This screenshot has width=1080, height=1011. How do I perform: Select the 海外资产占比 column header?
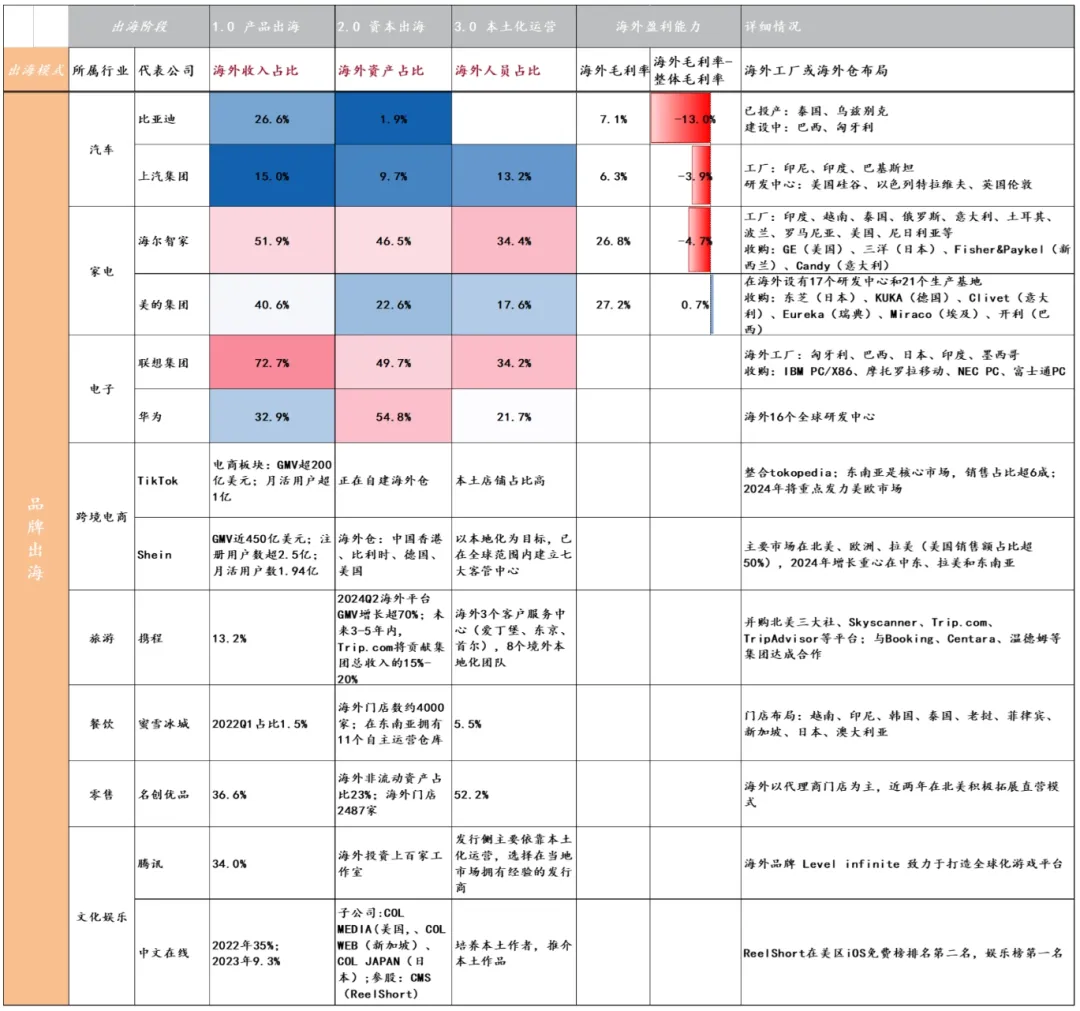[393, 70]
